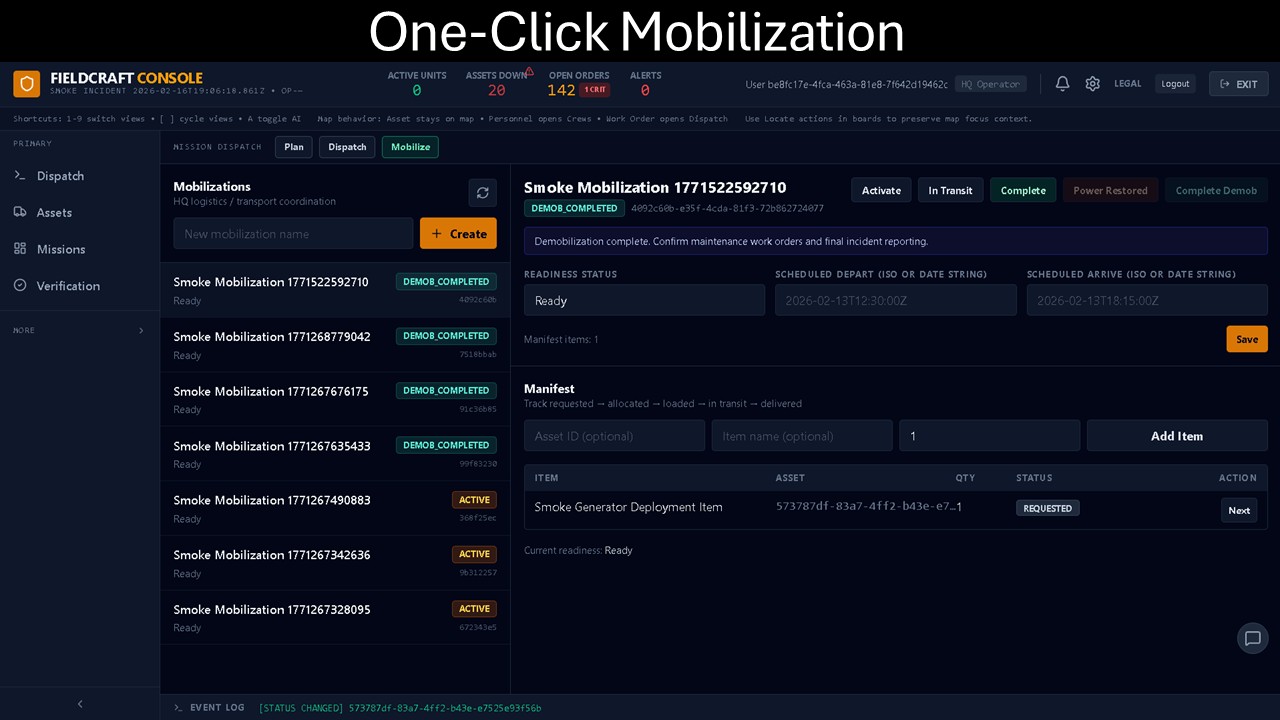
Task: Click the Missions grid icon in sidebar
Action: (20, 249)
